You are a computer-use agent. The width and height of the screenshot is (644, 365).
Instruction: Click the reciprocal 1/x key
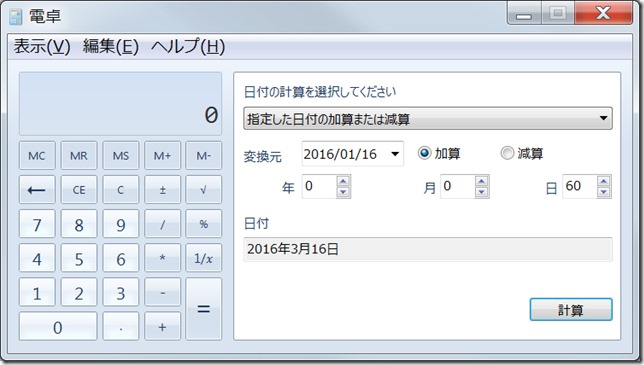coord(204,258)
